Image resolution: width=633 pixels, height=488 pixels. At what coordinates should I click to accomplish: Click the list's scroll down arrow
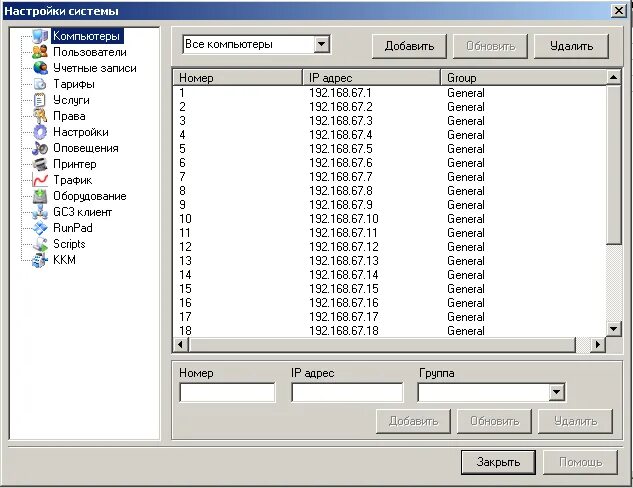click(614, 329)
